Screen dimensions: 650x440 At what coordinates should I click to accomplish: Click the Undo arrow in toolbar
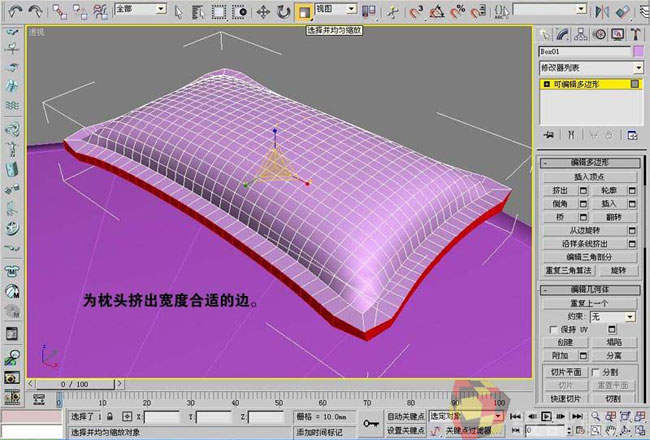coord(15,12)
